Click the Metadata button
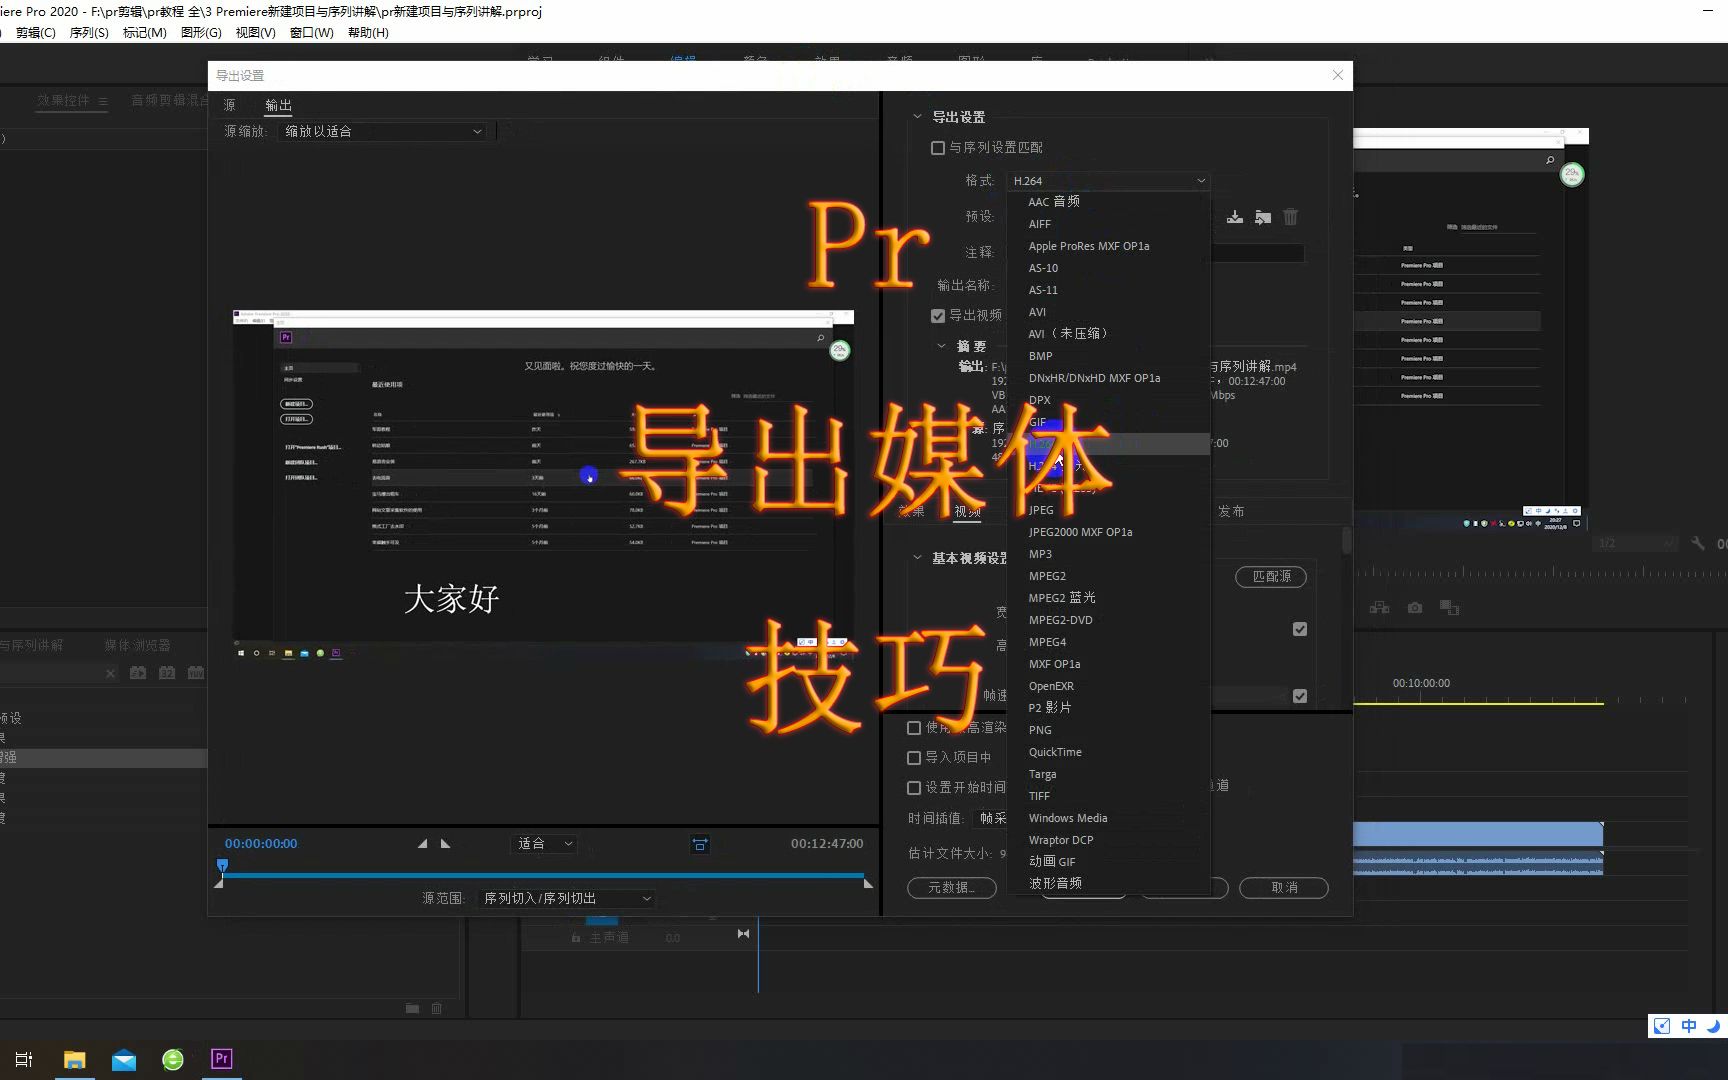The width and height of the screenshot is (1728, 1080). point(951,887)
